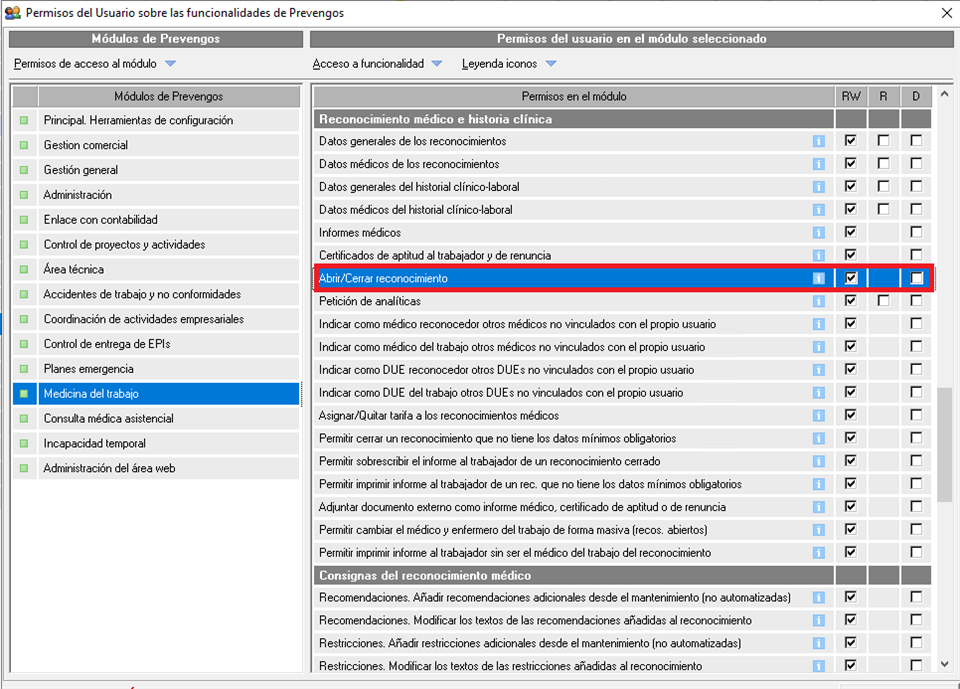Check D checkbox for Abrir/Cerrar reconocimiento
Screen dimensions: 960x689
click(x=916, y=279)
